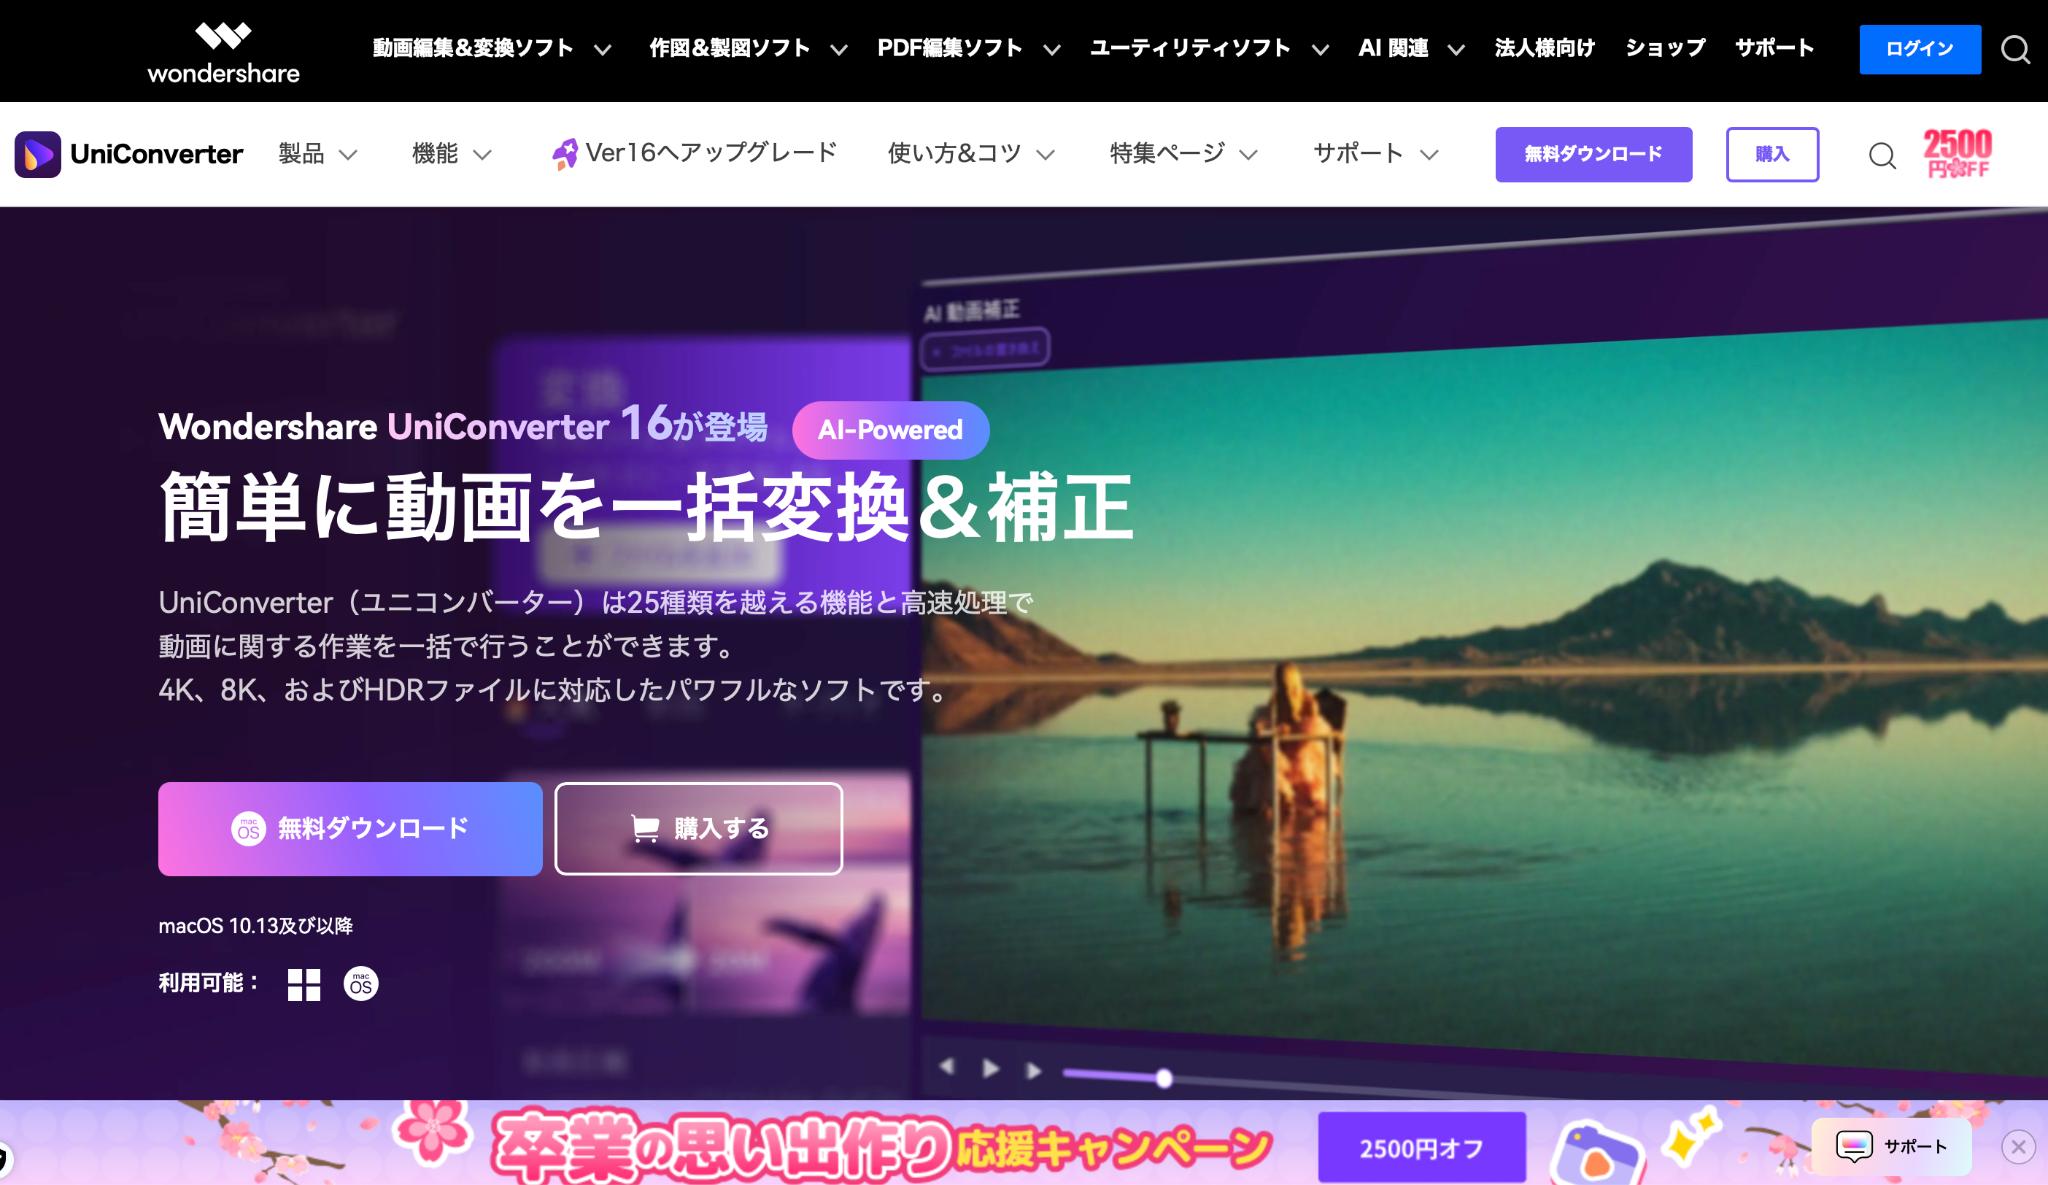This screenshot has width=2048, height=1185.
Task: Open 特集ページ dropdown menu
Action: [x=1183, y=154]
